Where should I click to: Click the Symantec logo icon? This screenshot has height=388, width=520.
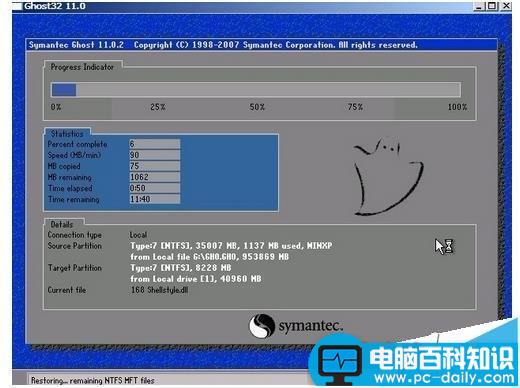(x=262, y=326)
